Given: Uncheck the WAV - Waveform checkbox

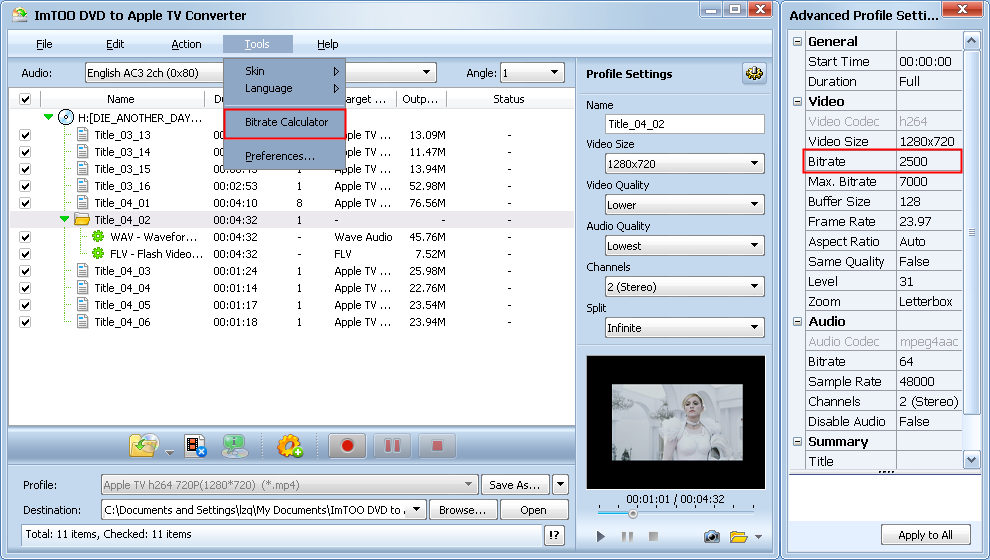Looking at the screenshot, I should tap(25, 237).
